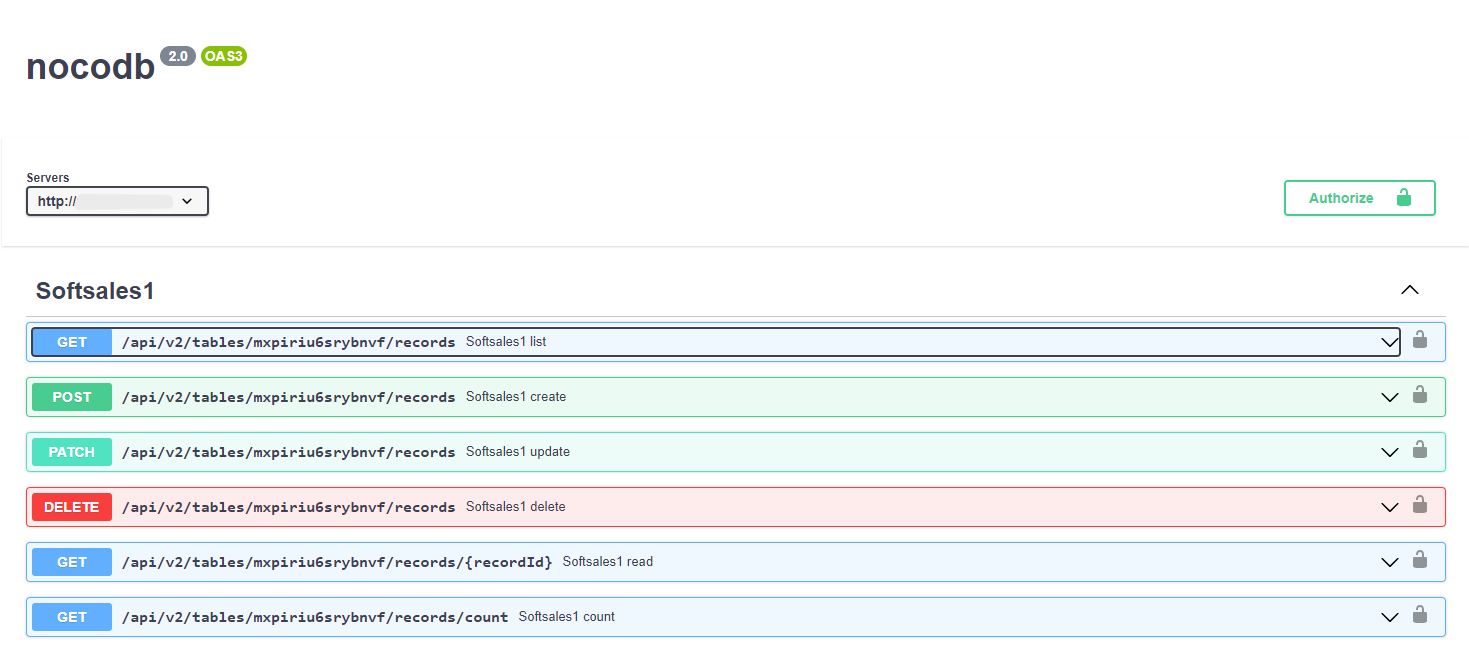Click the lock icon on Softsales1 read row
The height and width of the screenshot is (672, 1469).
1419,561
